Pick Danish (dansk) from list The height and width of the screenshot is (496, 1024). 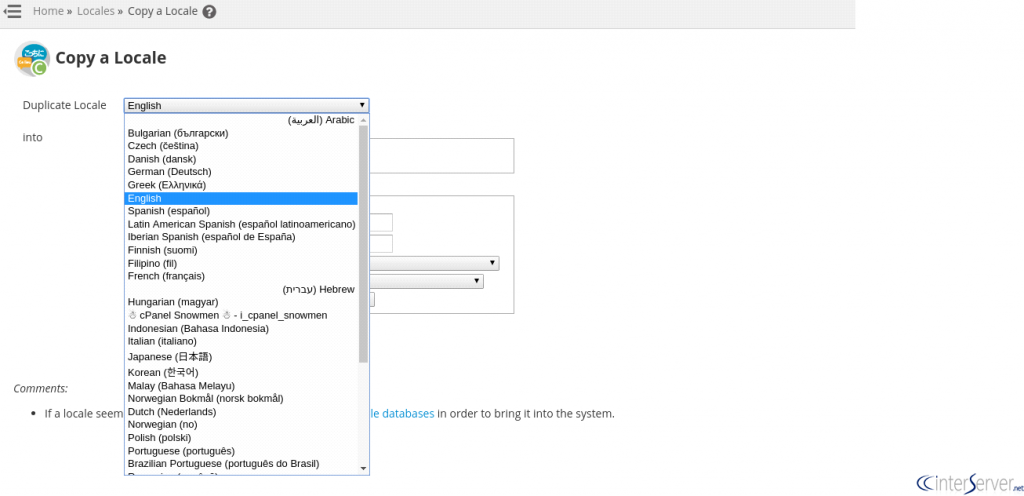point(241,159)
